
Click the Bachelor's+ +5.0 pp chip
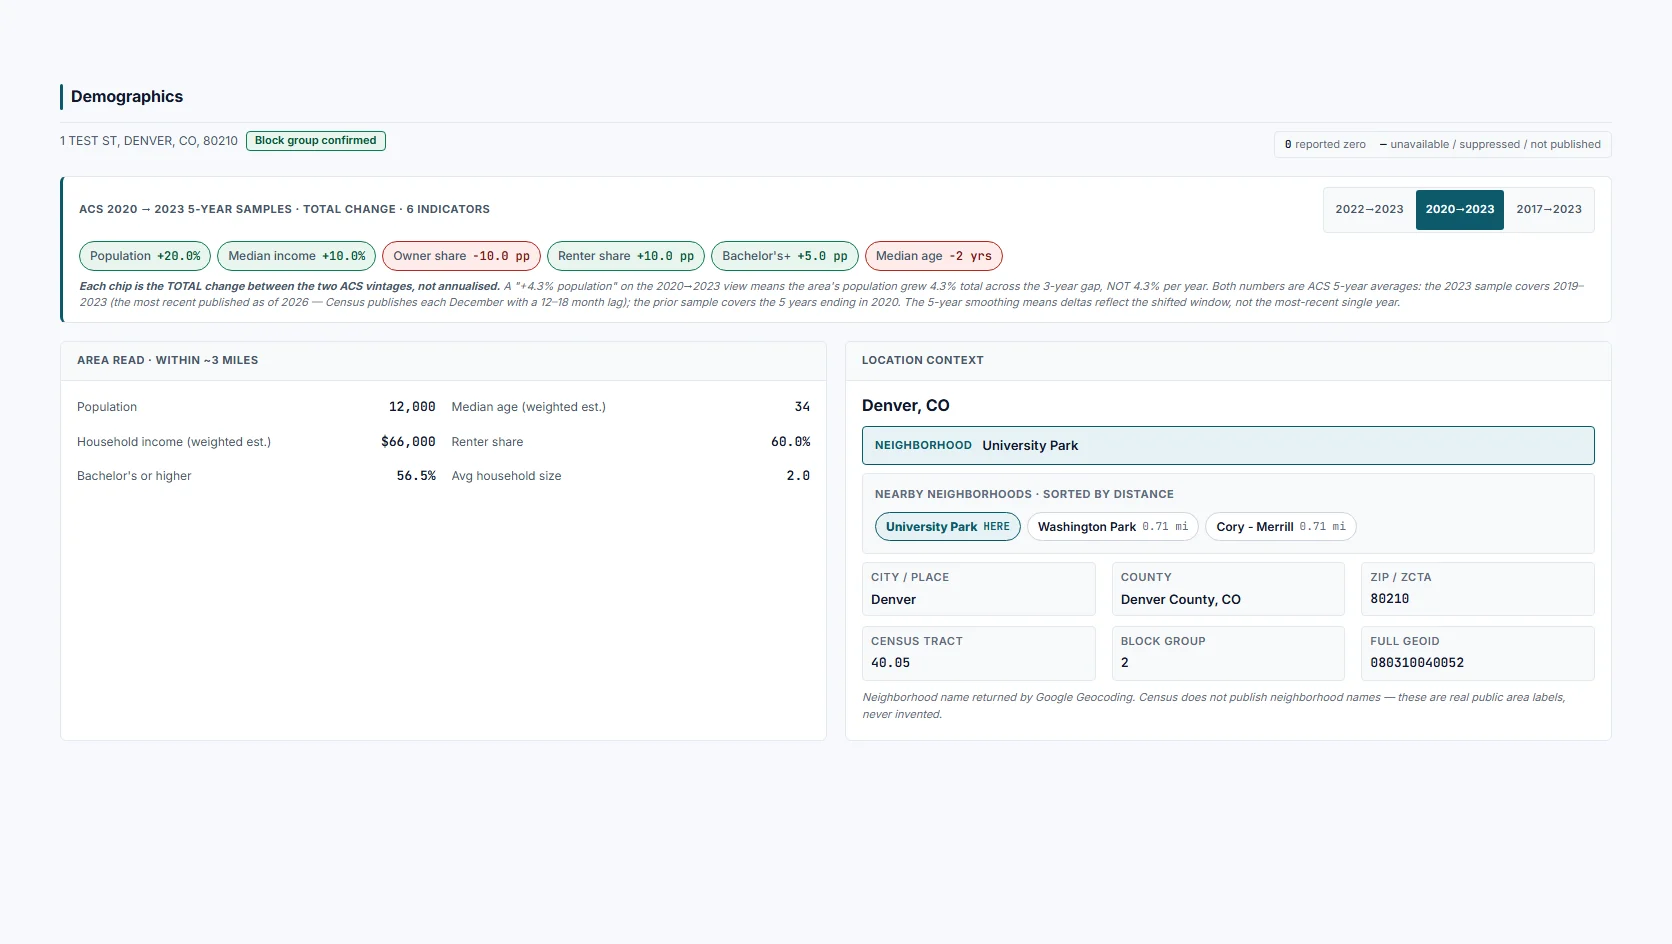[x=785, y=256]
